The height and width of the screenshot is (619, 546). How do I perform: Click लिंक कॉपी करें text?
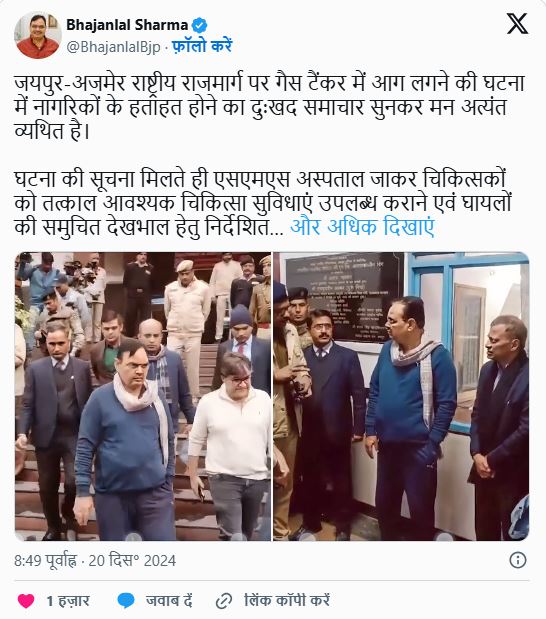coord(287,601)
